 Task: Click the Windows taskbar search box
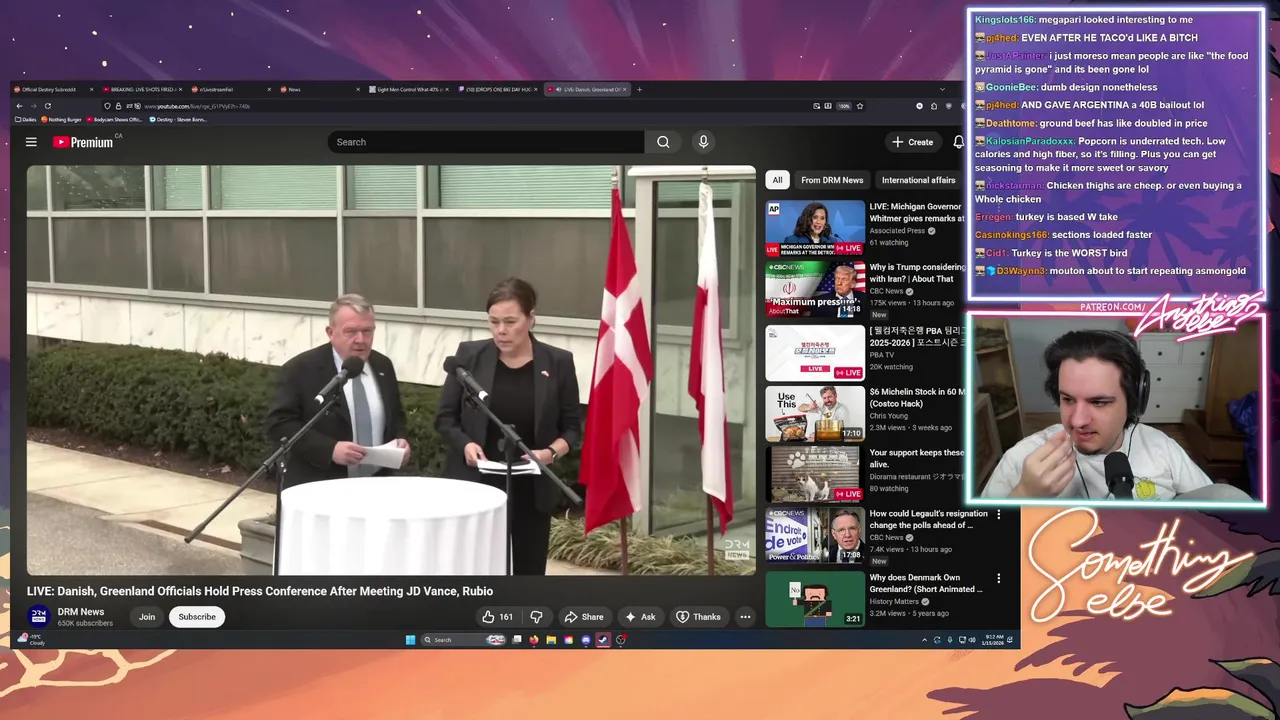[x=463, y=640]
